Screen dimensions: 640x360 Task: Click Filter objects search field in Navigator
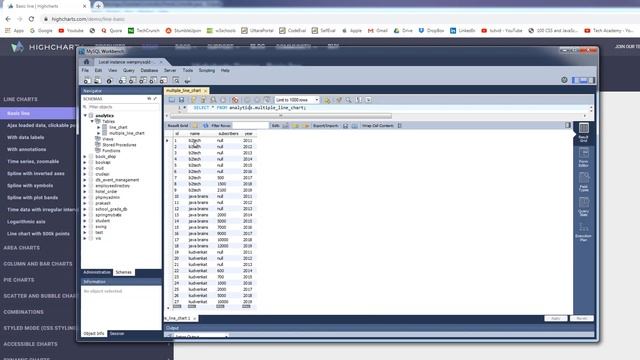(121, 107)
